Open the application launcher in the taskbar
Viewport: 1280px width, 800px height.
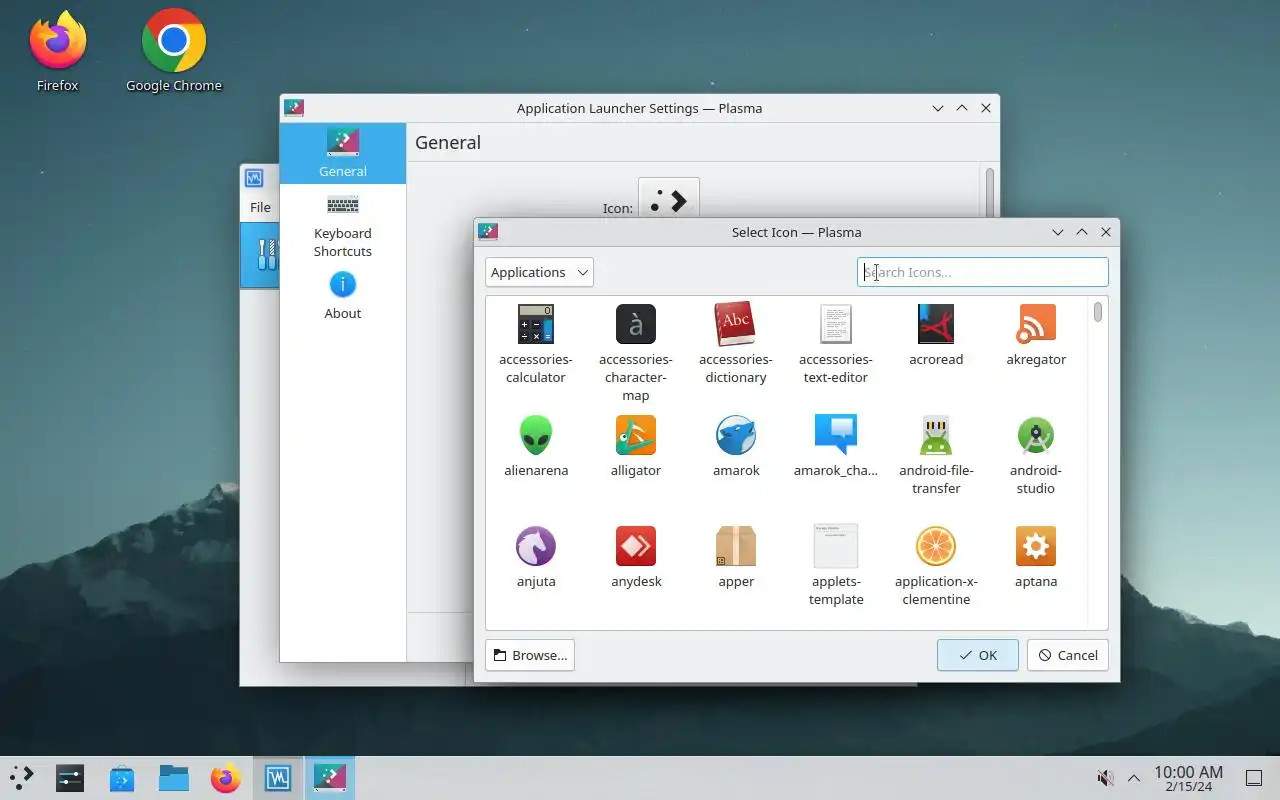(21, 777)
